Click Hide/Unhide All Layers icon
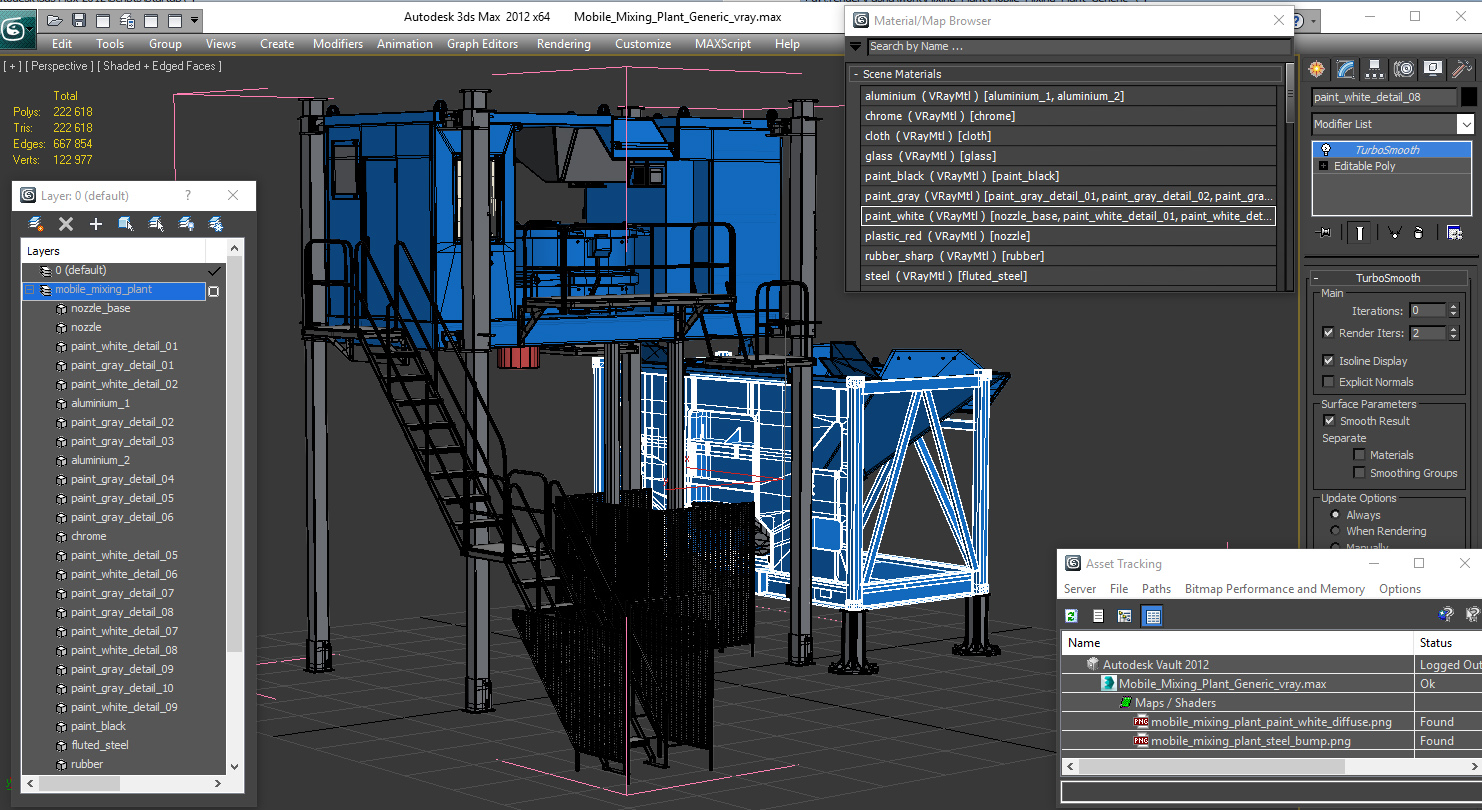Screen dimensions: 1482x810 coord(186,224)
